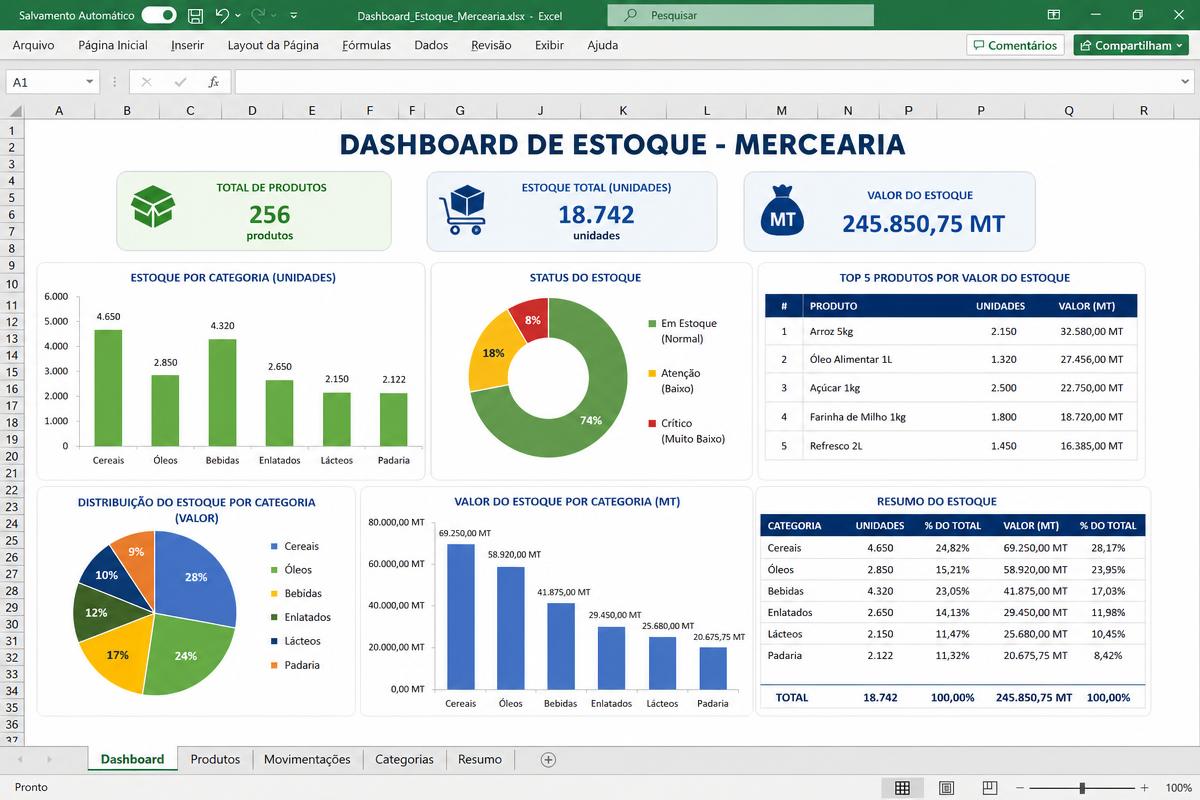The height and width of the screenshot is (800, 1200).
Task: Open the Dados ribbon tab
Action: pos(431,45)
